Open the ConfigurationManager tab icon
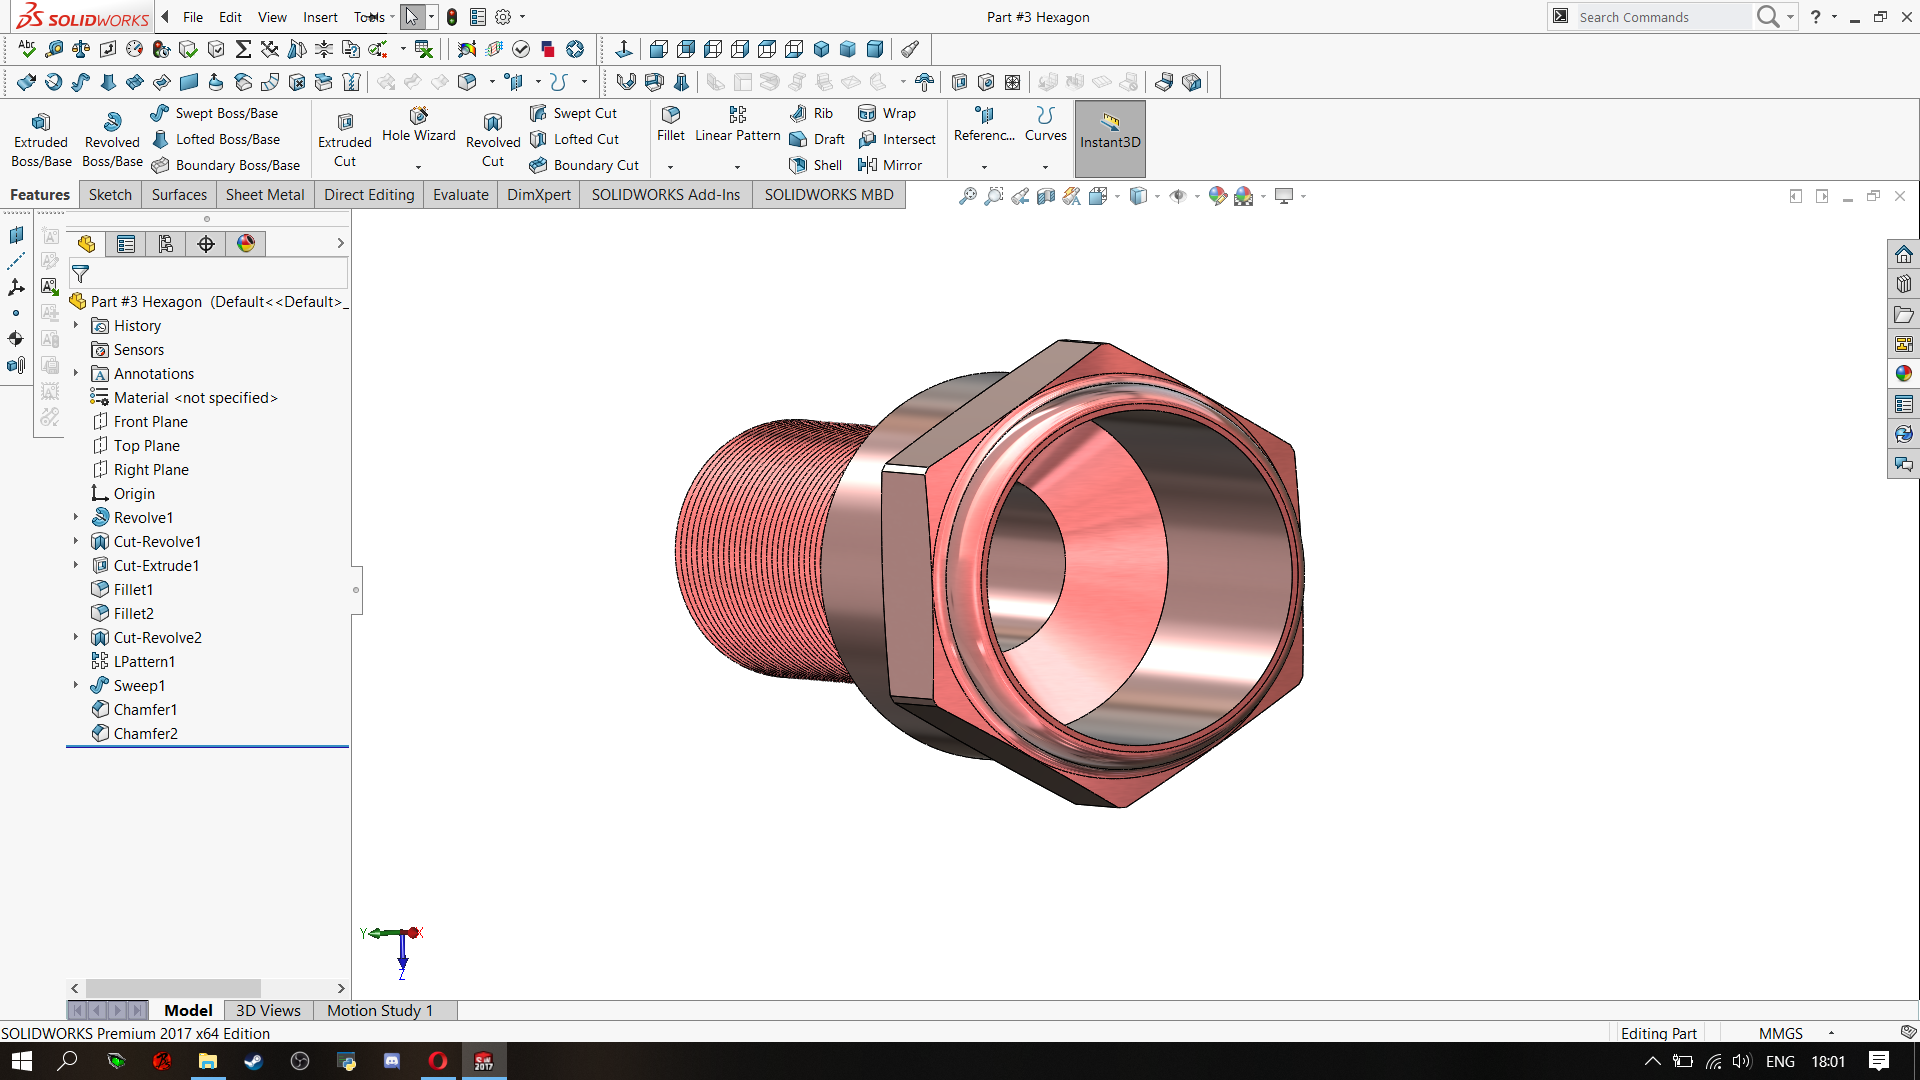This screenshot has width=1920, height=1080. click(x=166, y=244)
